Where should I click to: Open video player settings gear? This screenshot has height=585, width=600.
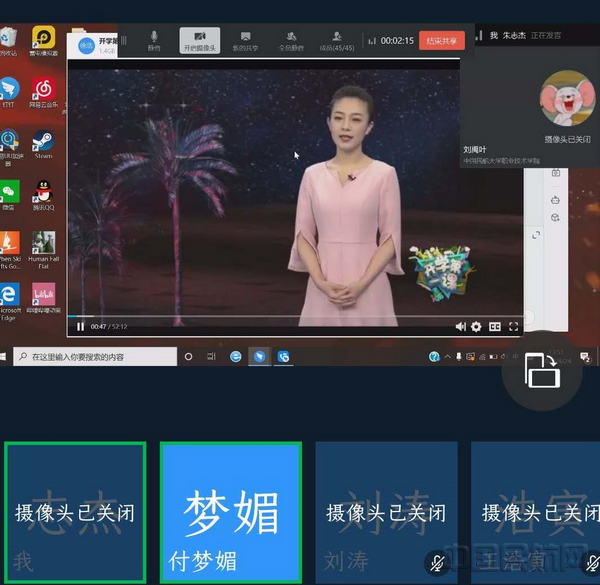477,326
